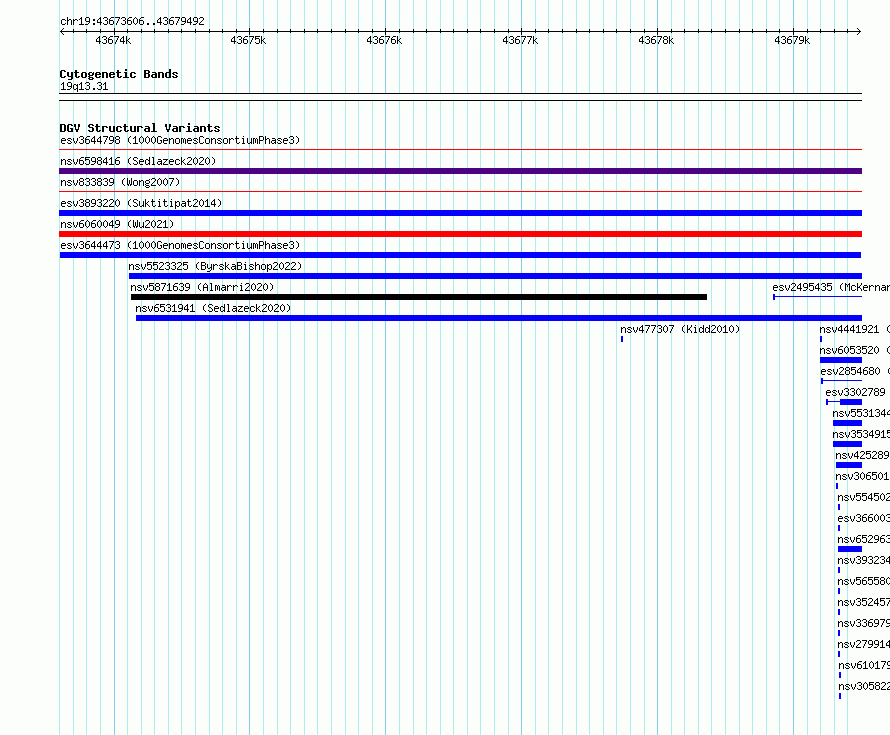This screenshot has width=890, height=735.
Task: Select the blue bar under nsv425289 label
Action: [x=849, y=465]
